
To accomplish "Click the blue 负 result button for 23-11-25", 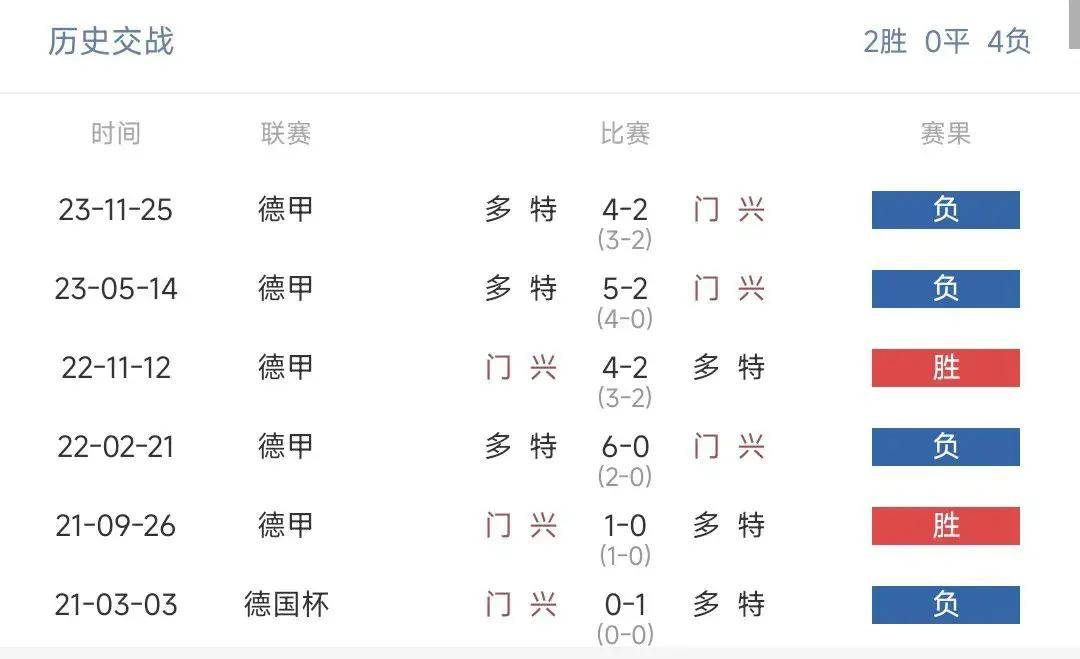I will tap(945, 210).
